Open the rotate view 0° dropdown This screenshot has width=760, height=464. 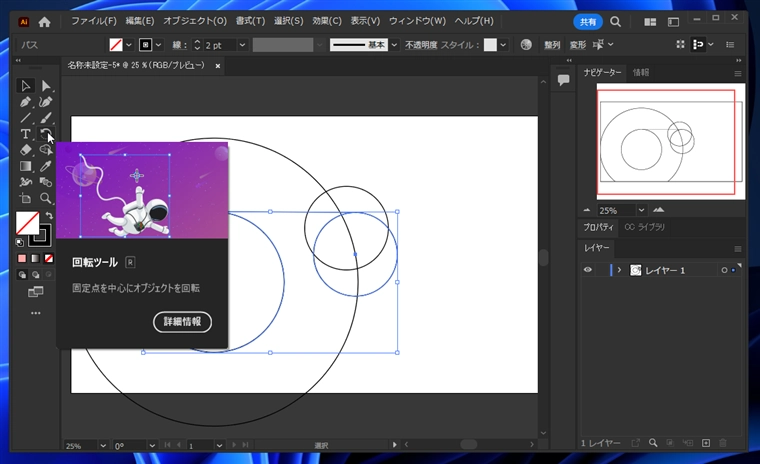coord(152,446)
